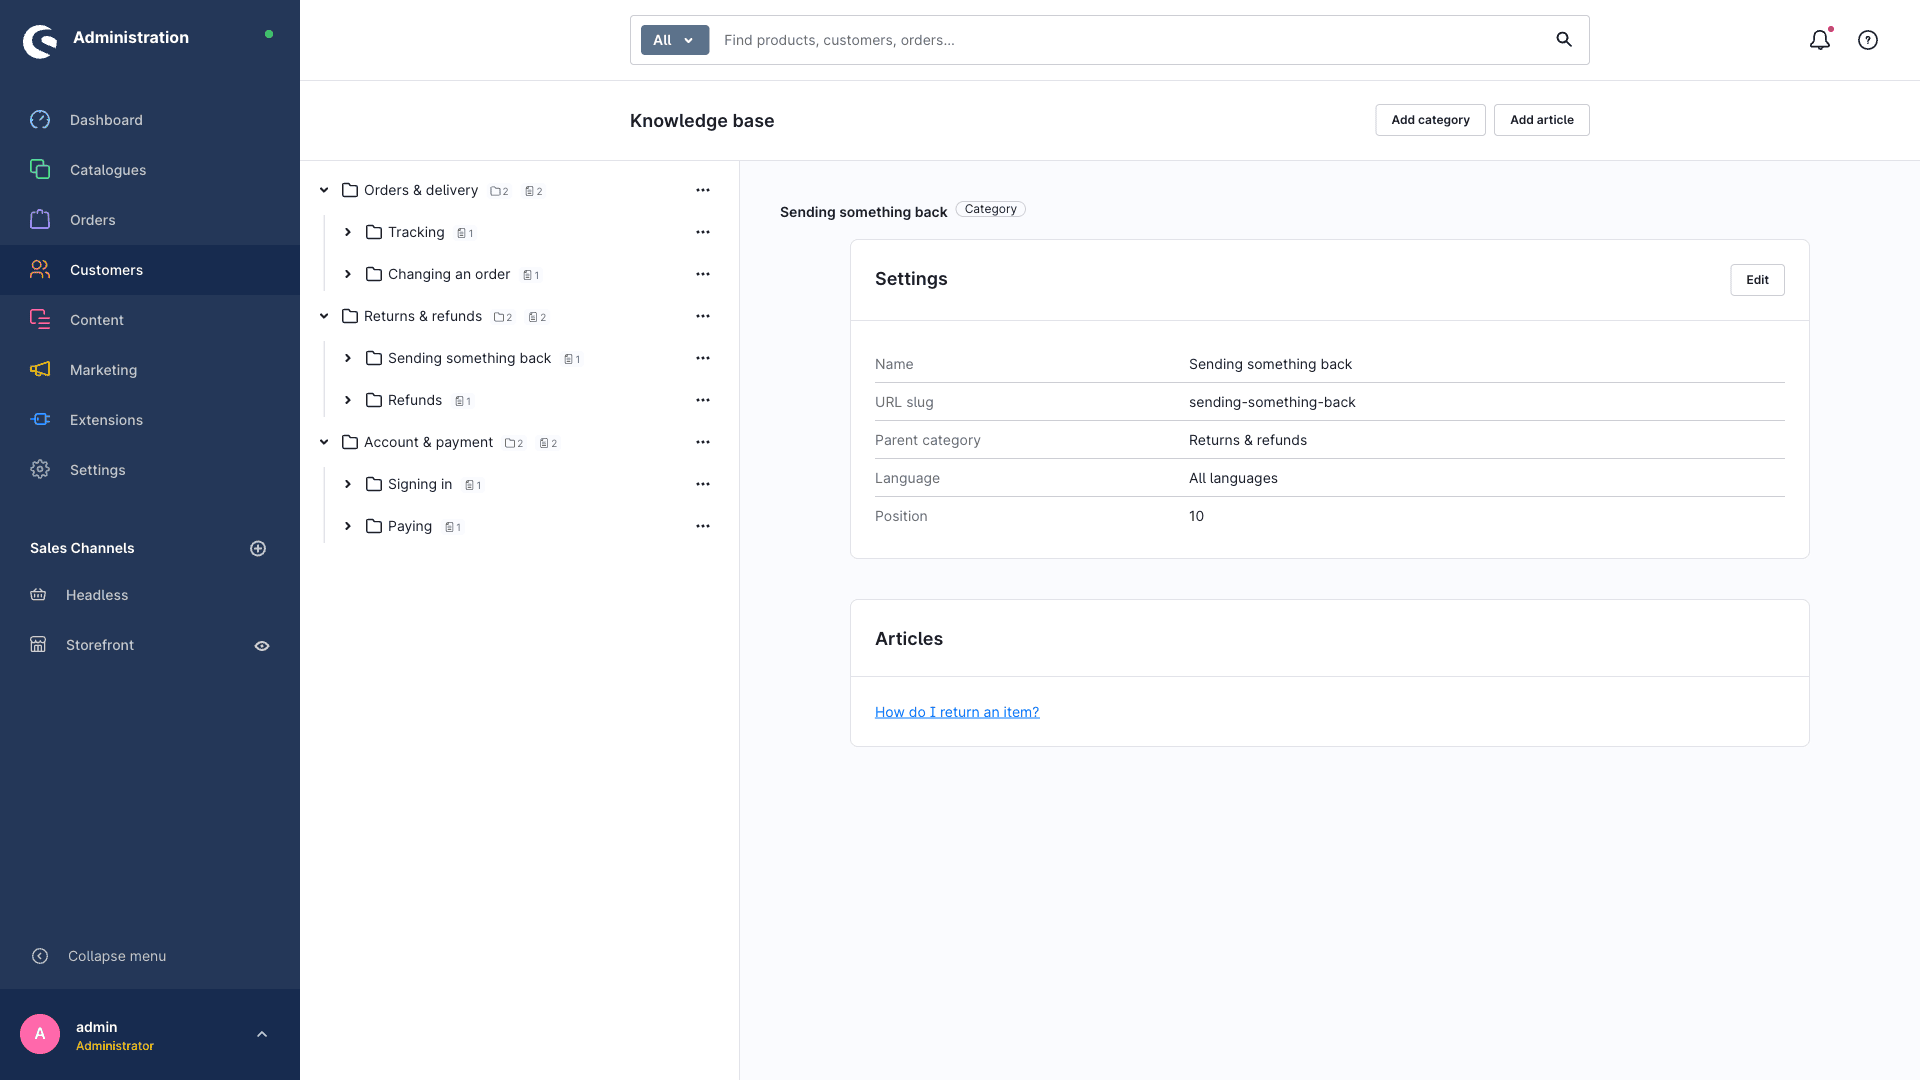Image resolution: width=1920 pixels, height=1080 pixels.
Task: Expand the Tracking tree node
Action: click(348, 232)
